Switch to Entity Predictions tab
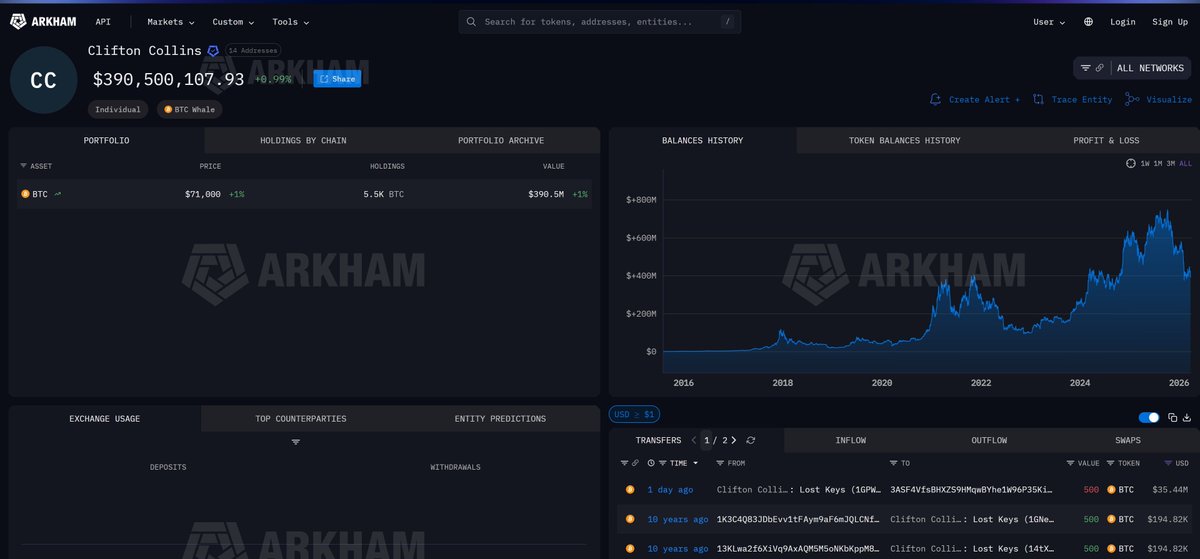The image size is (1200, 559). tap(500, 418)
